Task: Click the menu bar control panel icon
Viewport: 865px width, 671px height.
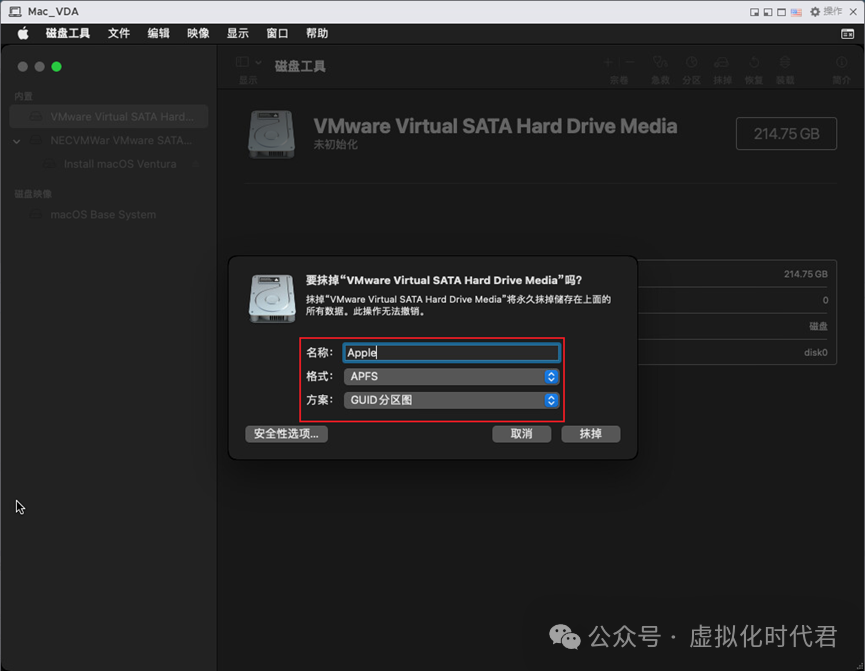Action: point(847,34)
